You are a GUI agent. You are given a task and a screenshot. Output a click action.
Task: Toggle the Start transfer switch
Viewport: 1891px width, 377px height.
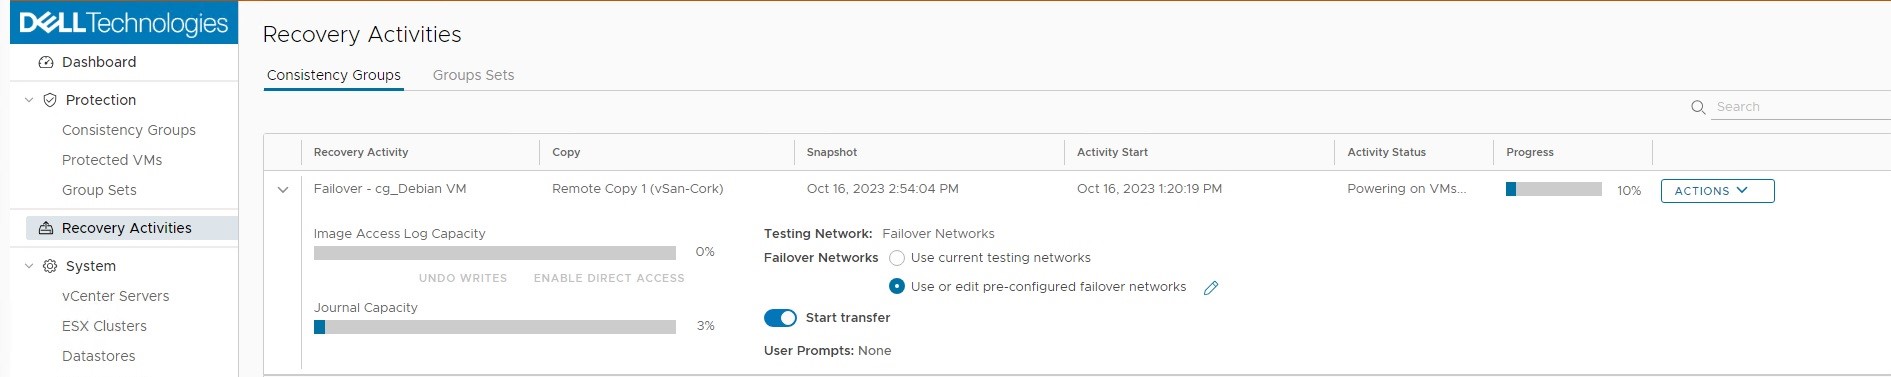780,318
